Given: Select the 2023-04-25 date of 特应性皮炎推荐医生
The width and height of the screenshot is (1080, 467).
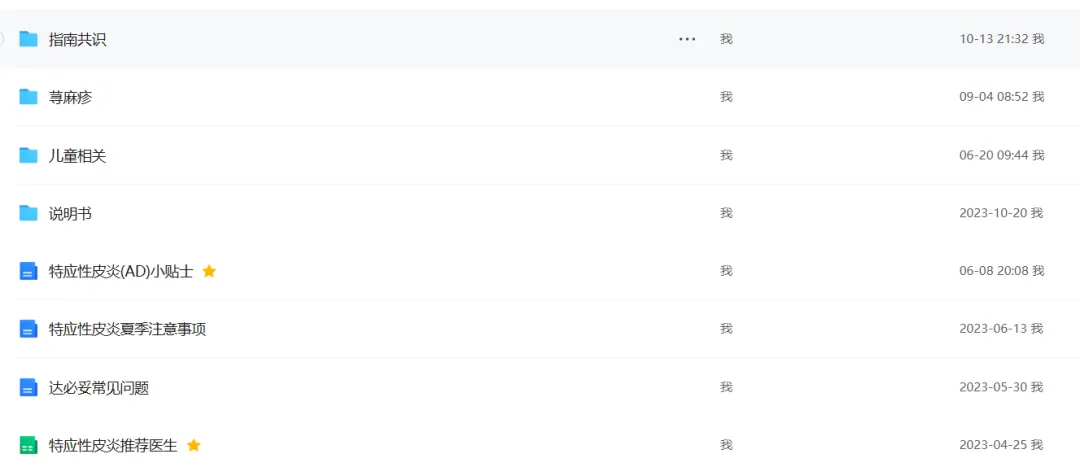Looking at the screenshot, I should [x=994, y=445].
